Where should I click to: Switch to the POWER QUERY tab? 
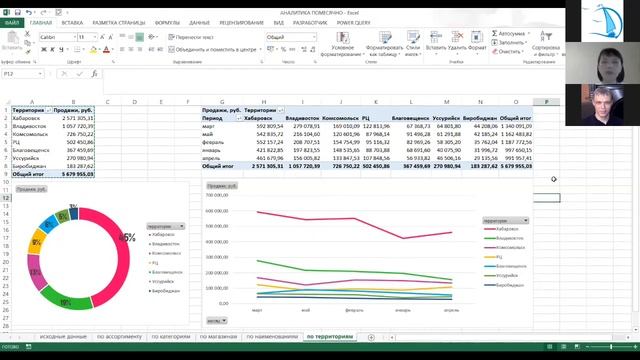[353, 23]
